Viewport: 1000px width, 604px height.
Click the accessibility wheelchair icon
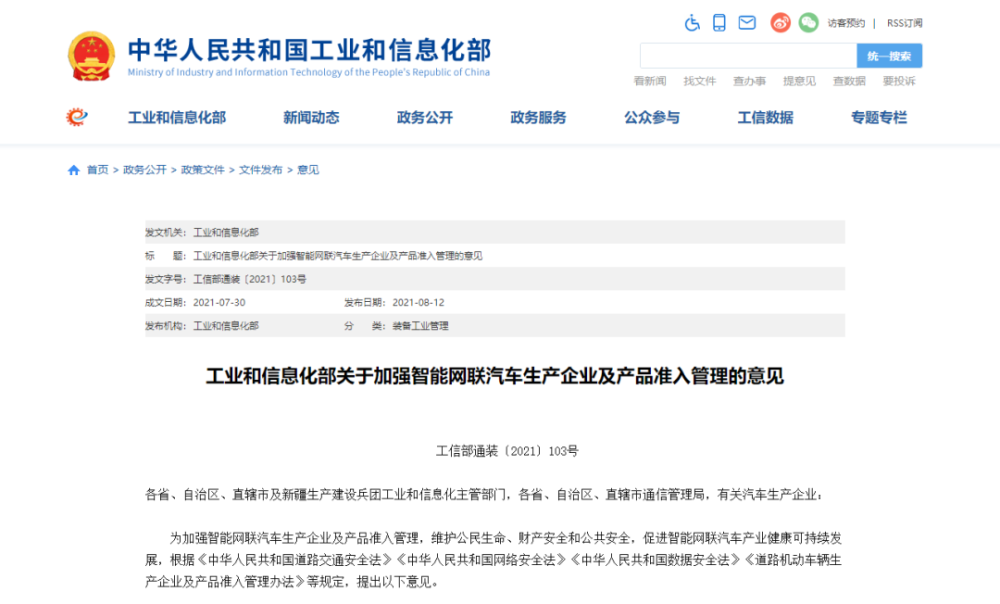(x=692, y=23)
